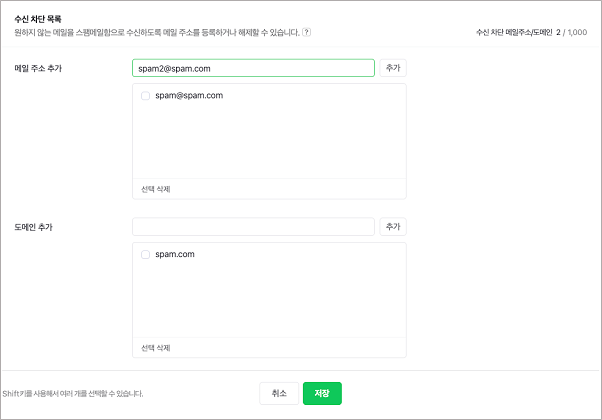The image size is (602, 420).
Task: Click the 메일 주소 추가 label
Action: (x=38, y=68)
